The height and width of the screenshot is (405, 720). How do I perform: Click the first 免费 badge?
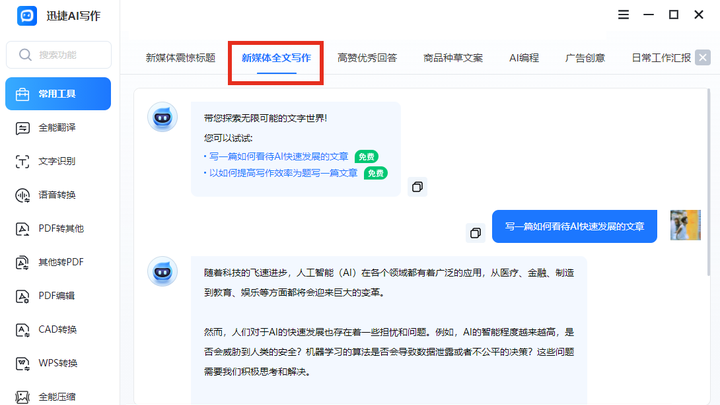click(x=366, y=157)
